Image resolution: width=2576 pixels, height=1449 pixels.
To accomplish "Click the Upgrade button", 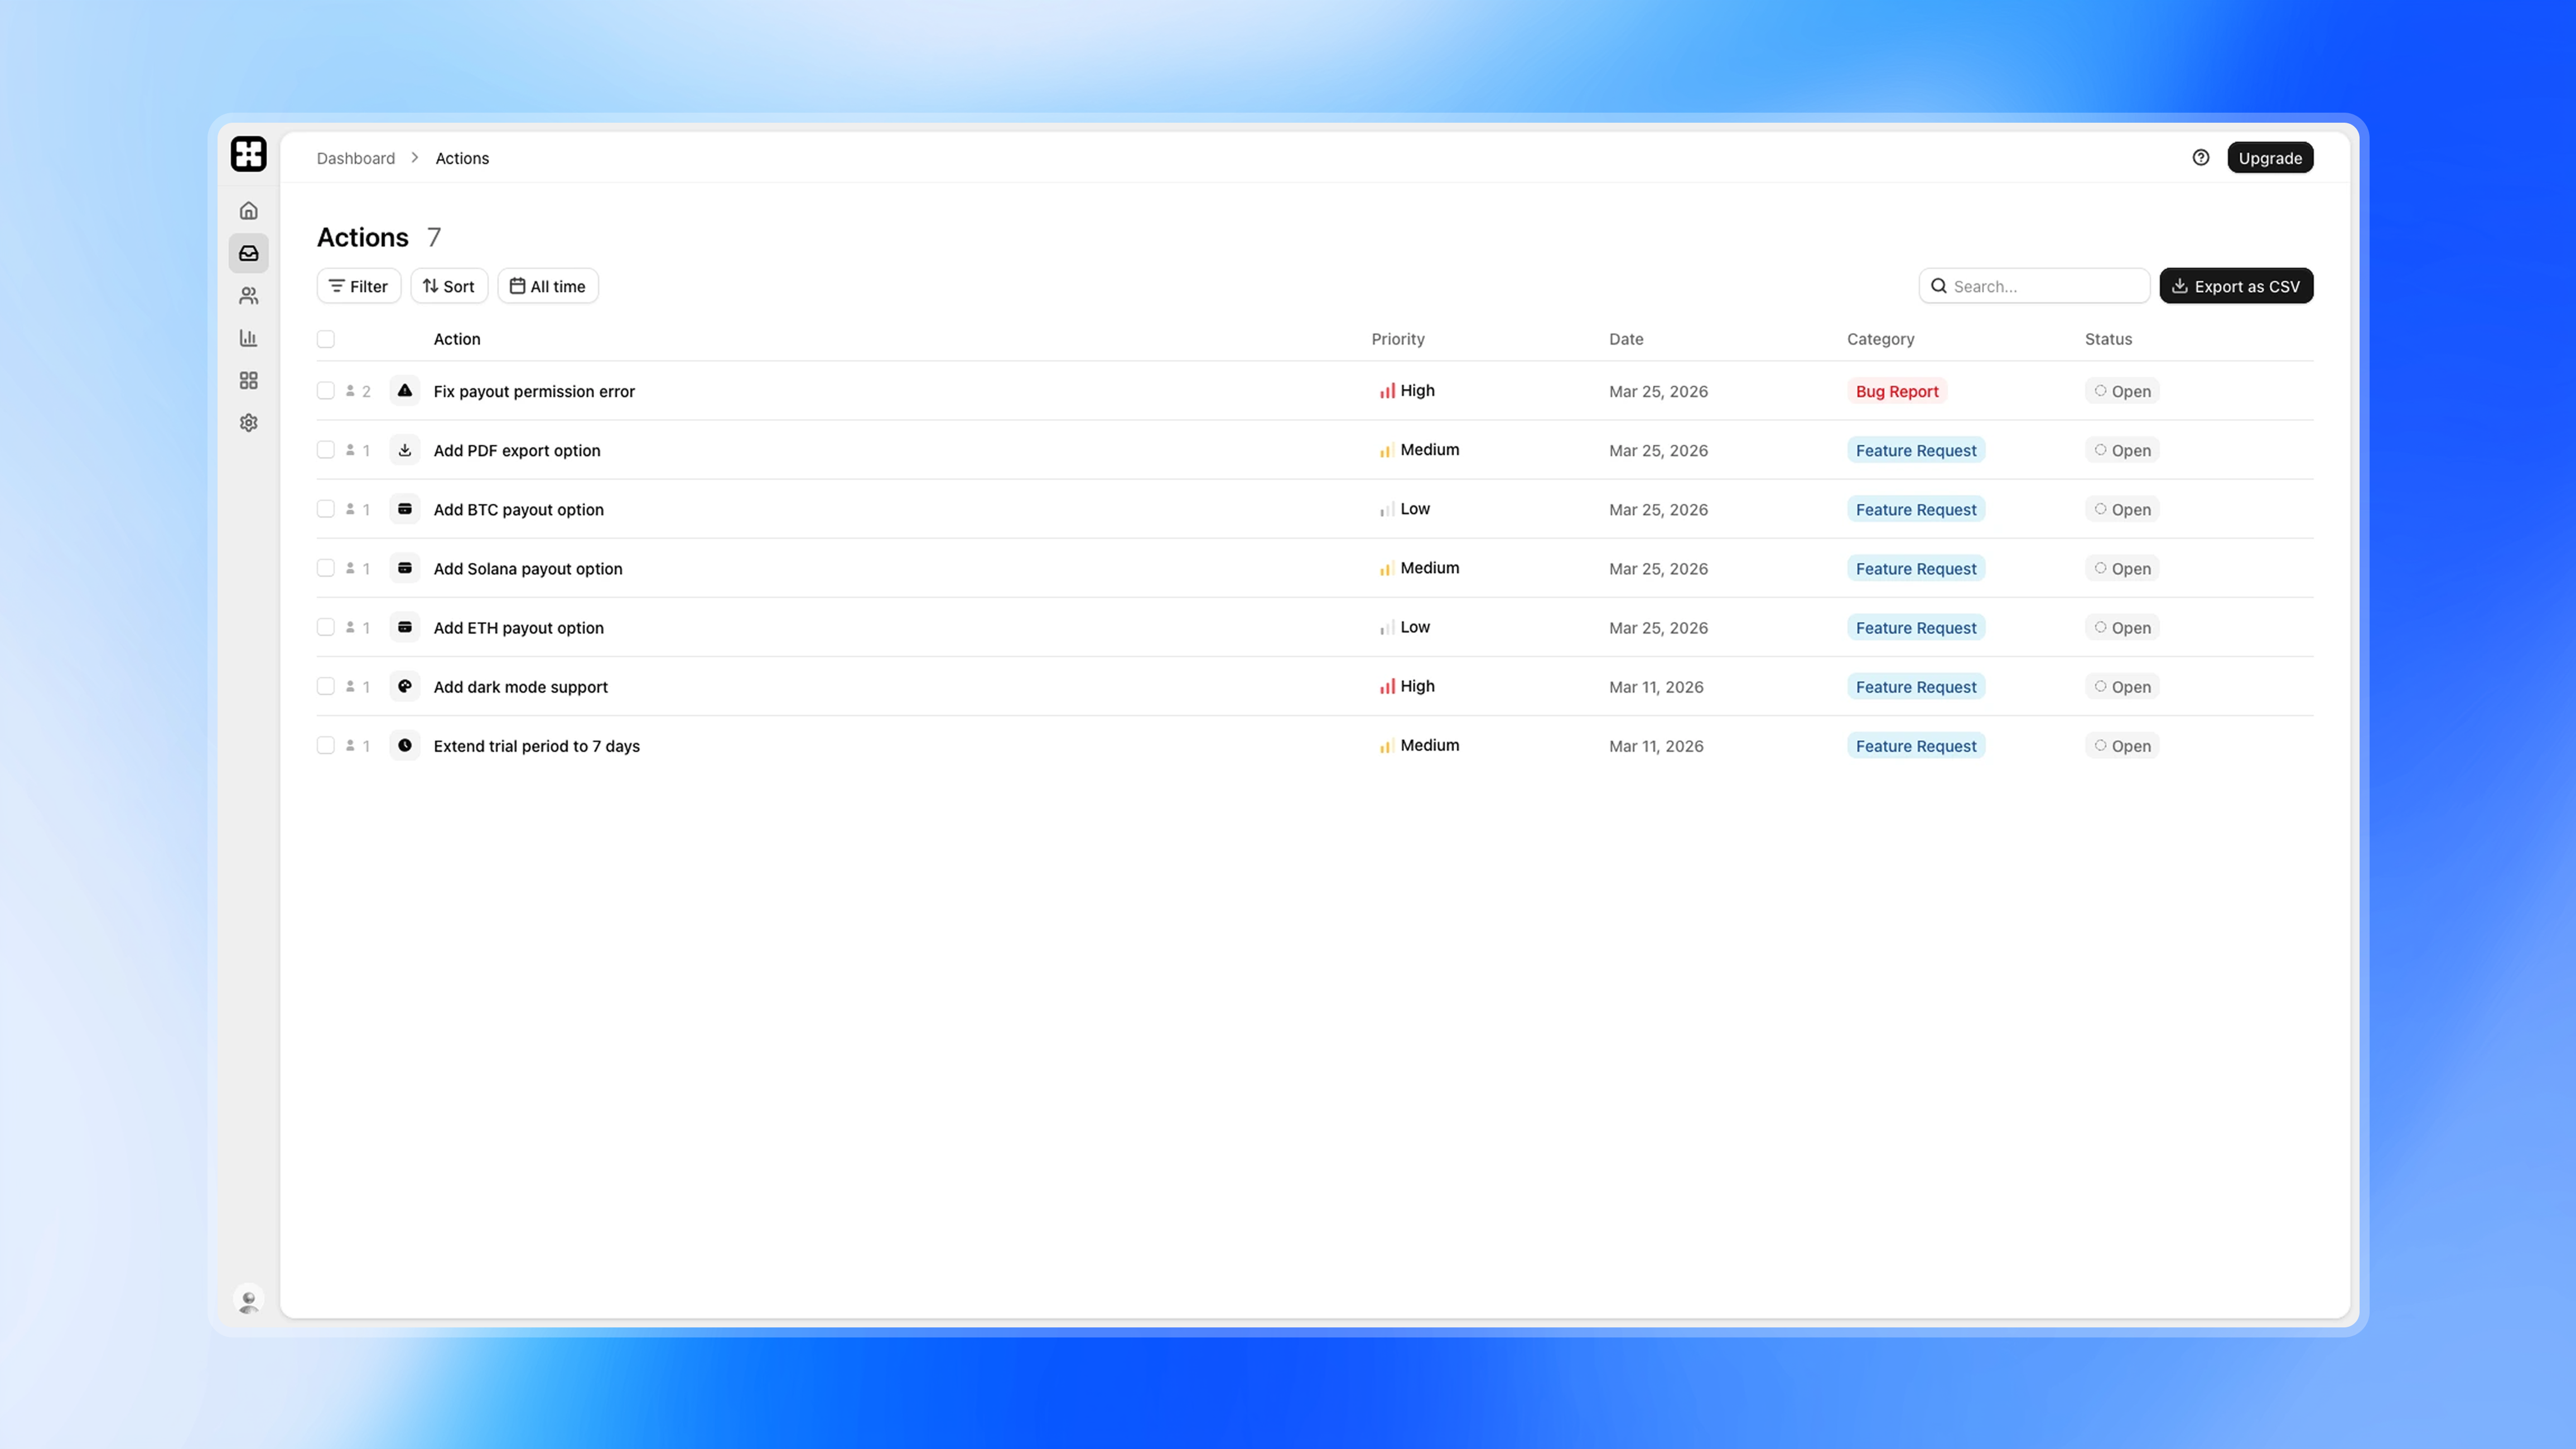I will [2269, 158].
